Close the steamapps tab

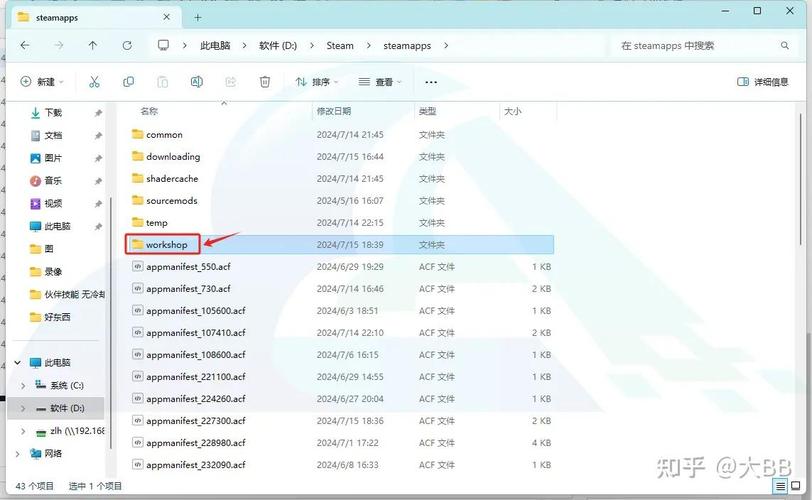pyautogui.click(x=166, y=17)
